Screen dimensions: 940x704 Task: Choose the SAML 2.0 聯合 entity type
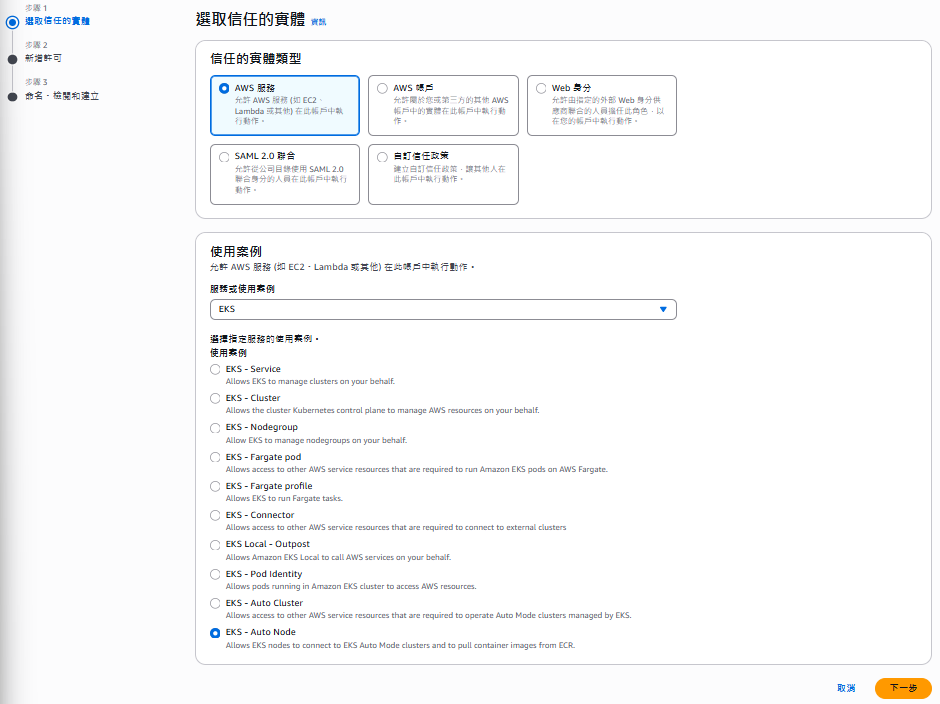coord(285,174)
